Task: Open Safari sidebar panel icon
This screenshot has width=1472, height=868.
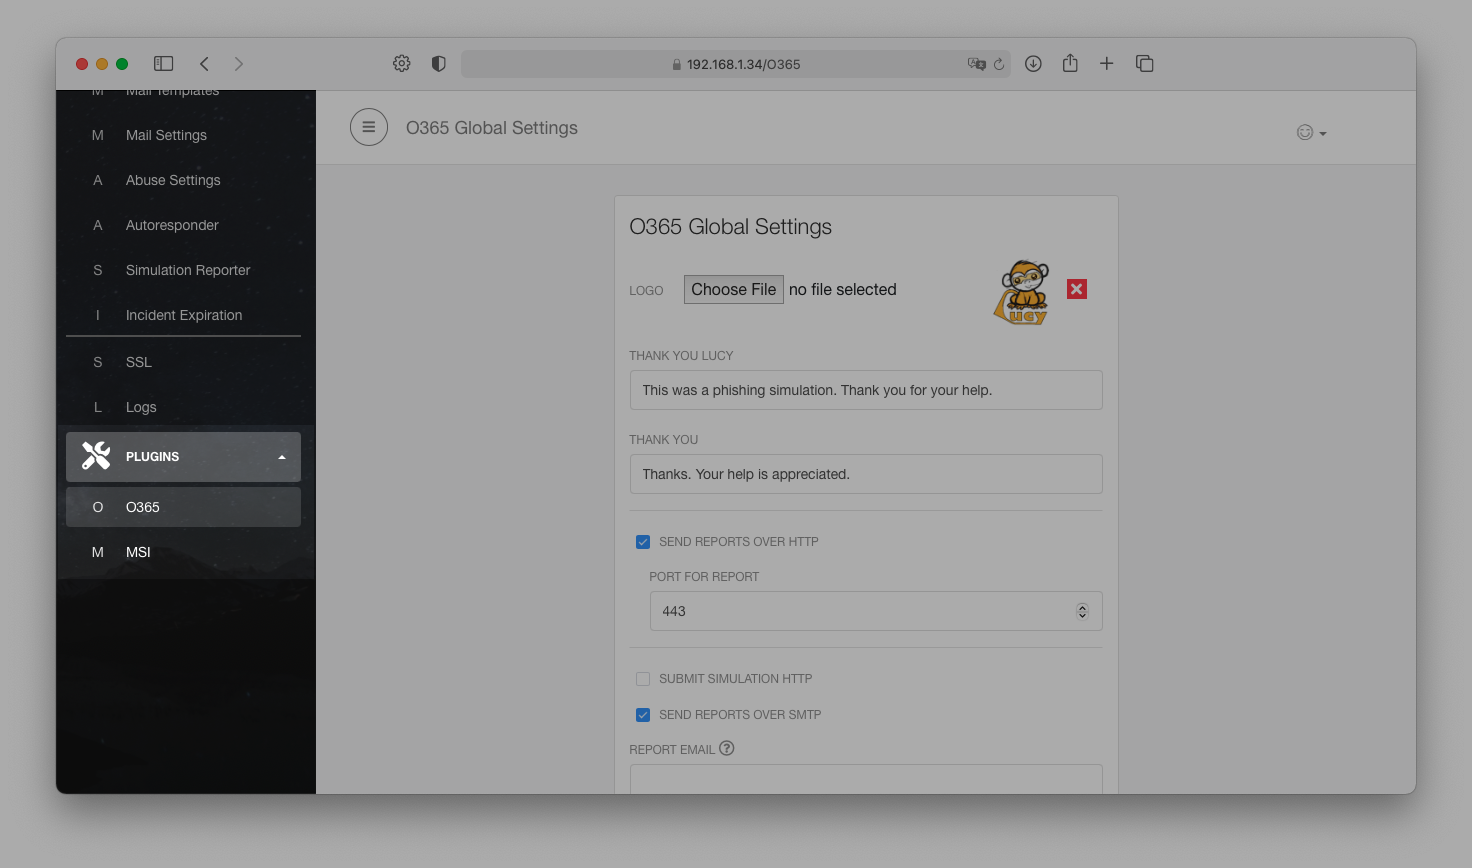Action: click(x=164, y=64)
